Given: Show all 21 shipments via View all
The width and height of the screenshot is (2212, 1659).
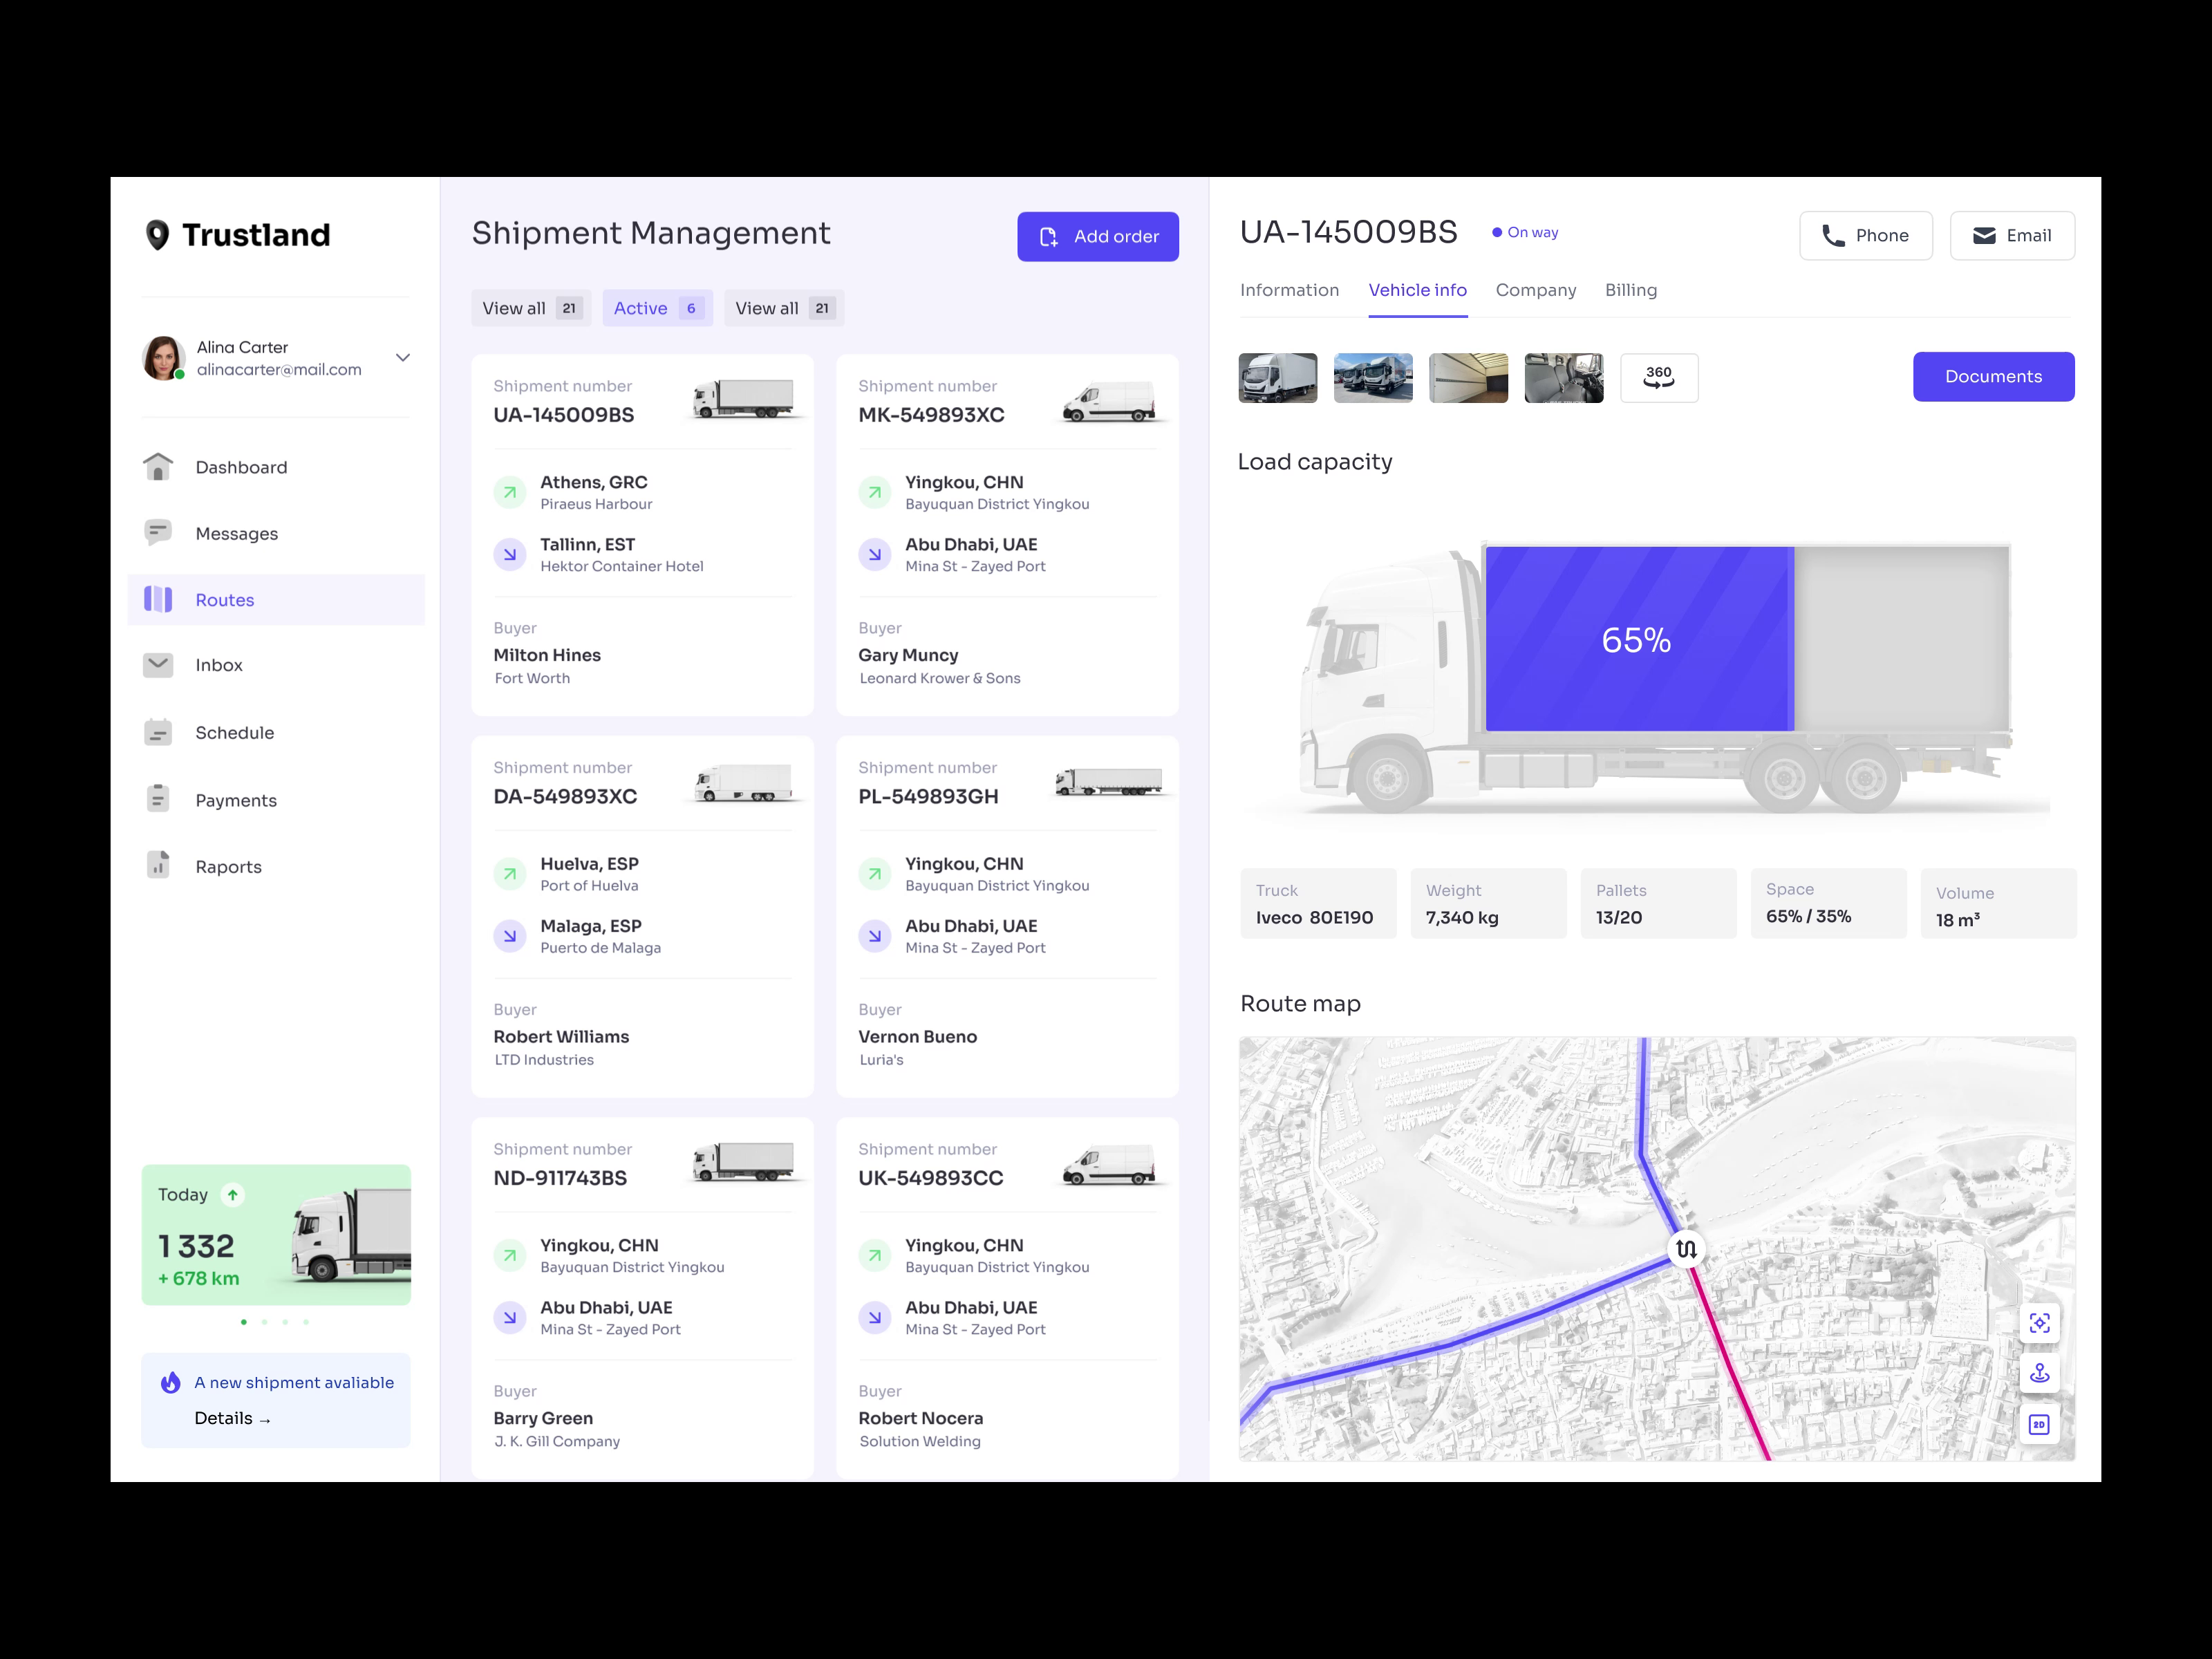Looking at the screenshot, I should pyautogui.click(x=531, y=308).
